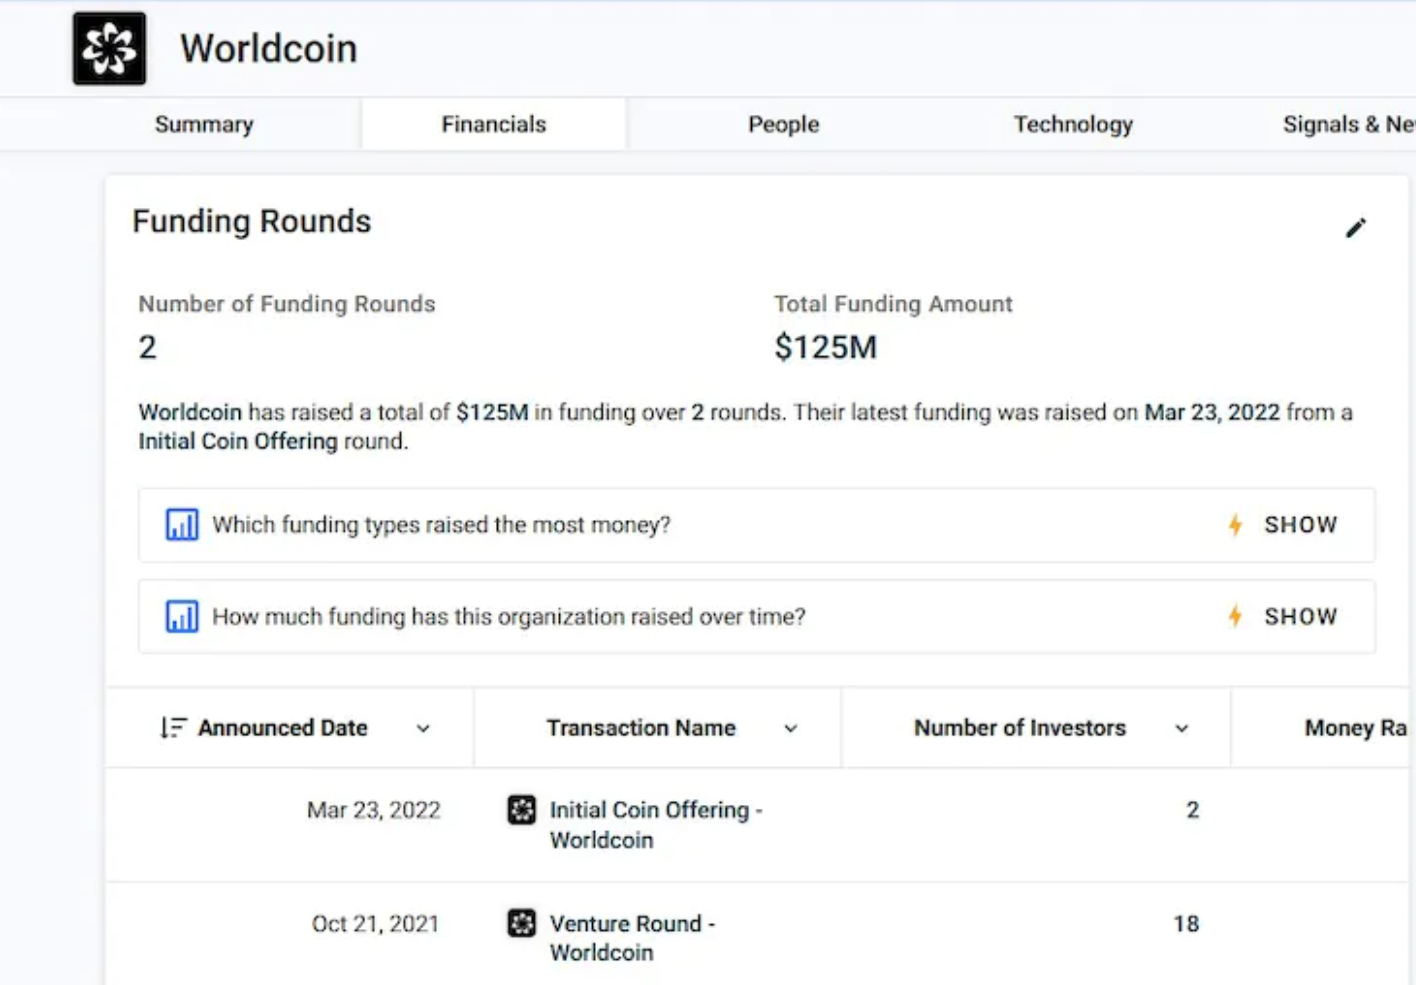
Task: Click lightning bolt icon next to second SHOW
Action: click(1235, 617)
